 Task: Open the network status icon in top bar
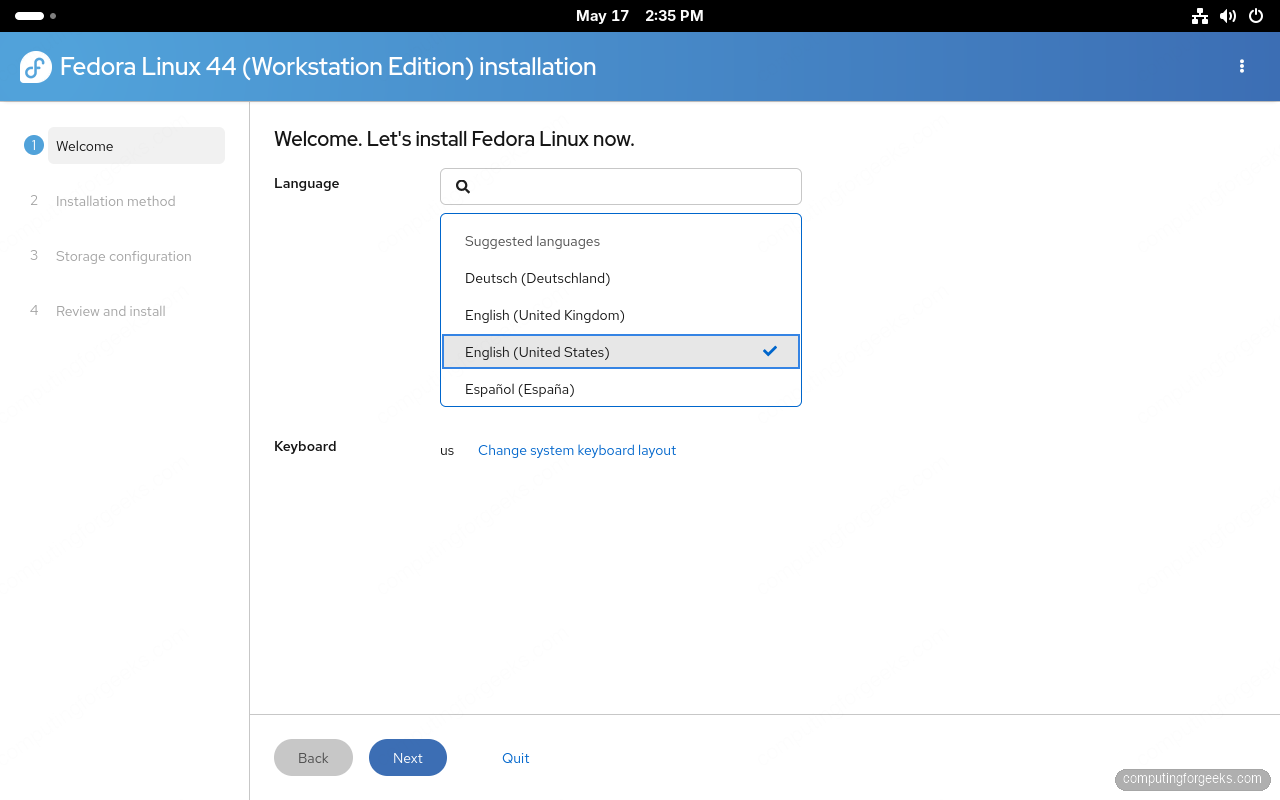click(1200, 16)
